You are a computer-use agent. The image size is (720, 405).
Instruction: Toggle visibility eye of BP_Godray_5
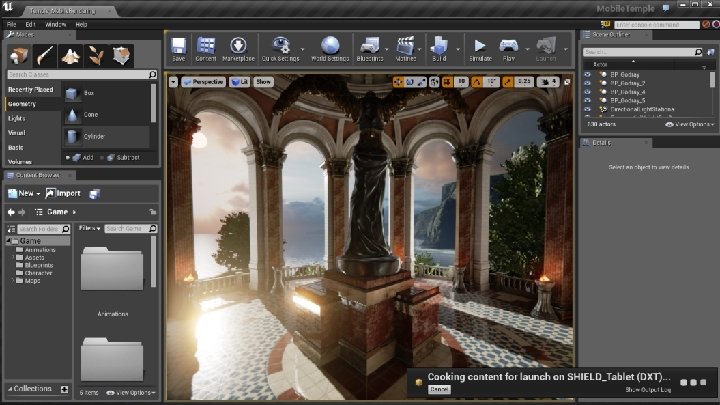(587, 100)
